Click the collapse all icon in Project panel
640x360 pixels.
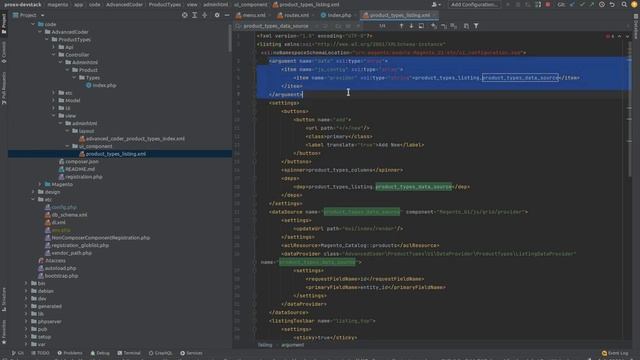(x=204, y=15)
